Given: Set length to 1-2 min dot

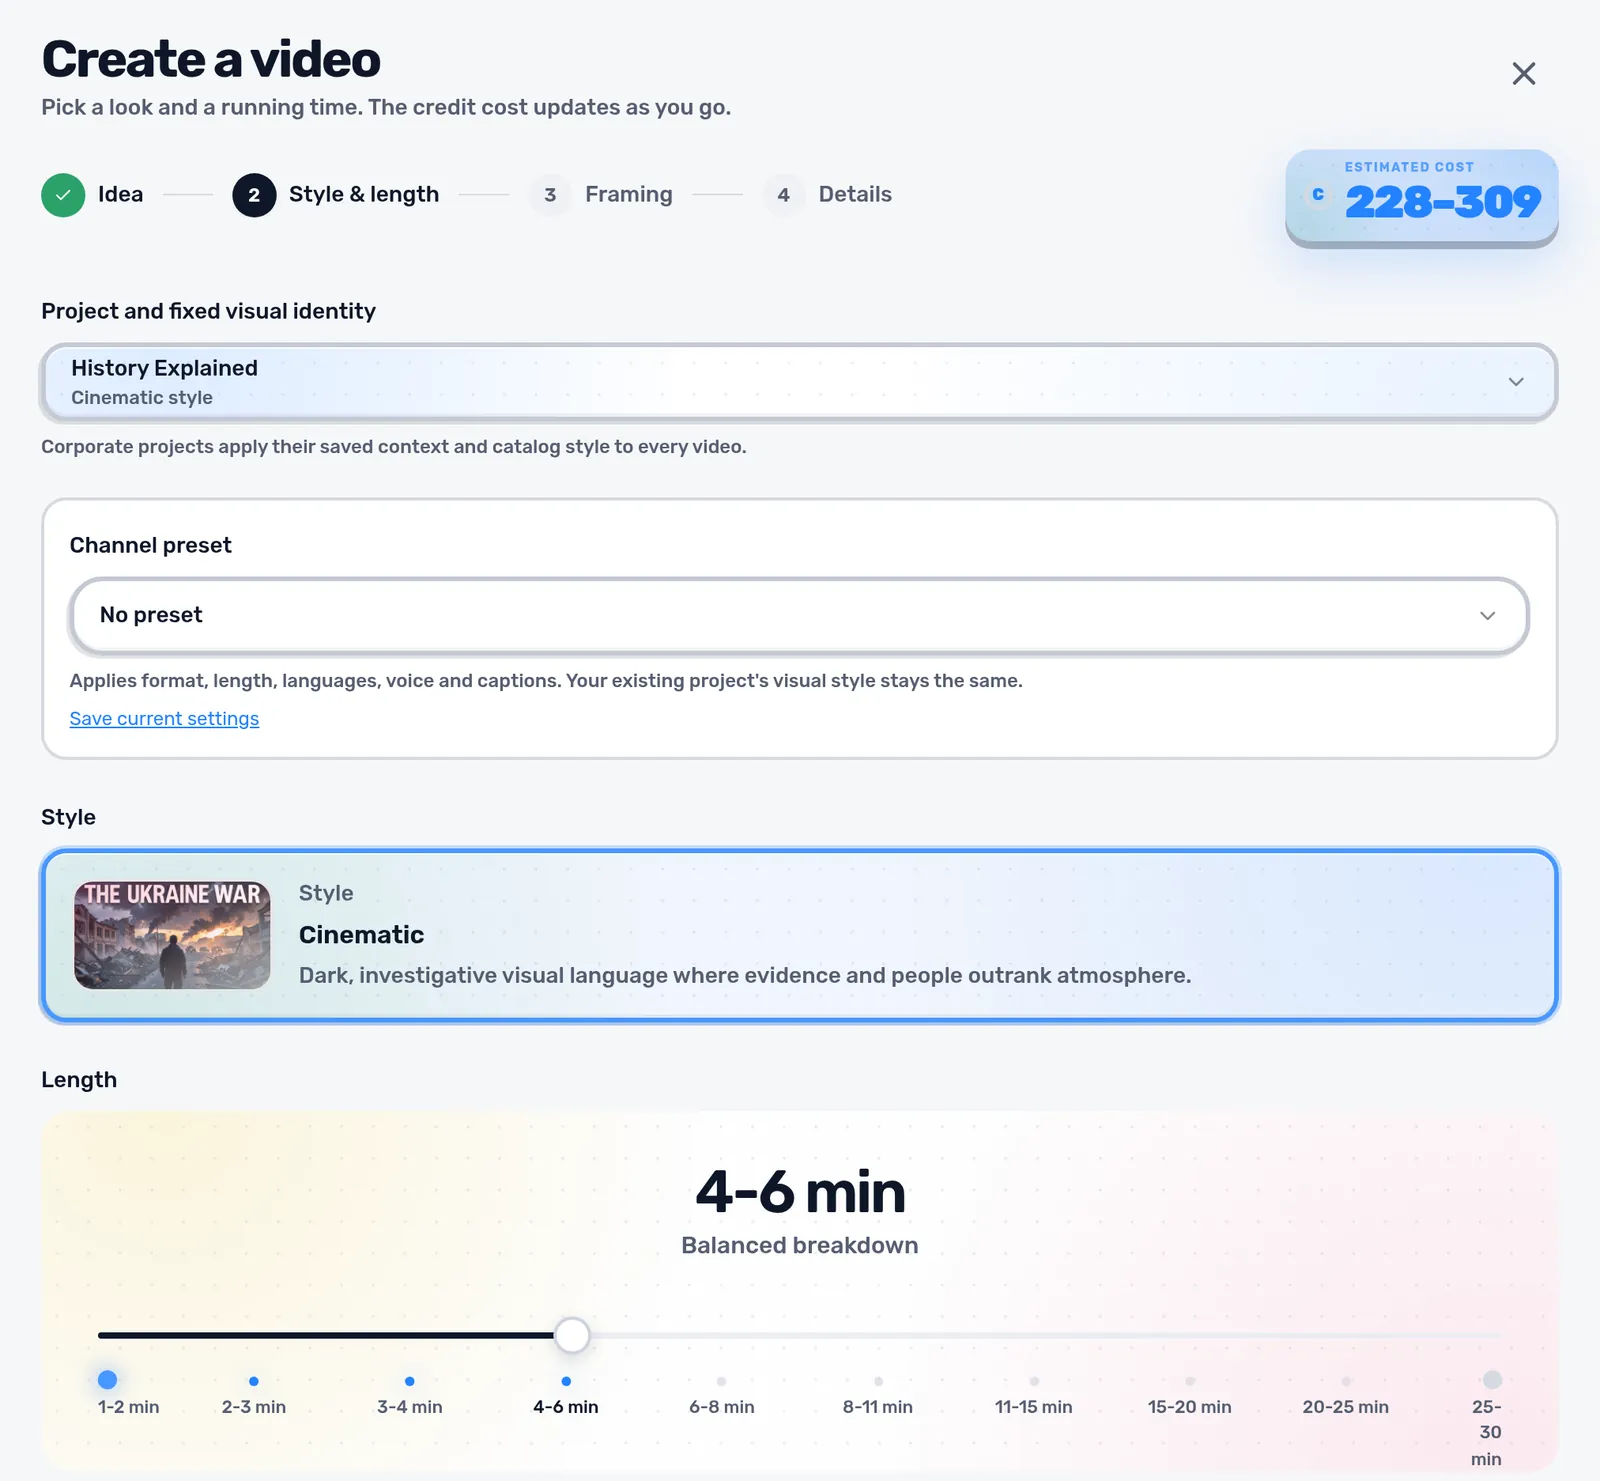Looking at the screenshot, I should [x=108, y=1380].
